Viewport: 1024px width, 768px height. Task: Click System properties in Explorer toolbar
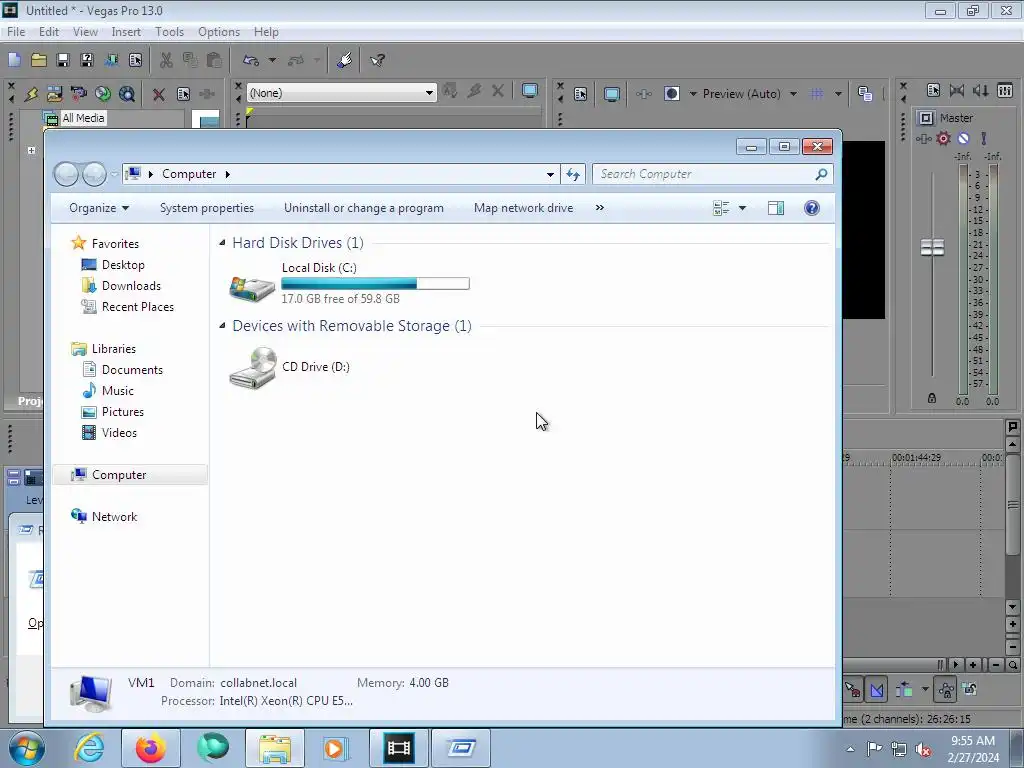pos(207,208)
